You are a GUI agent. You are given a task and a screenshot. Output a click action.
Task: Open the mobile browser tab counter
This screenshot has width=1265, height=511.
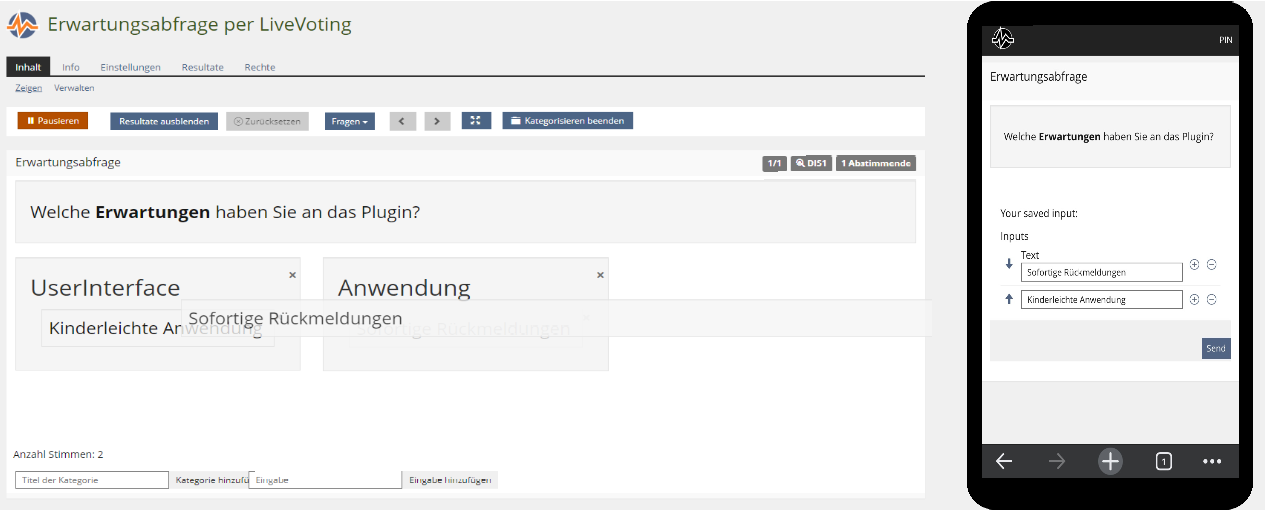coord(1163,461)
